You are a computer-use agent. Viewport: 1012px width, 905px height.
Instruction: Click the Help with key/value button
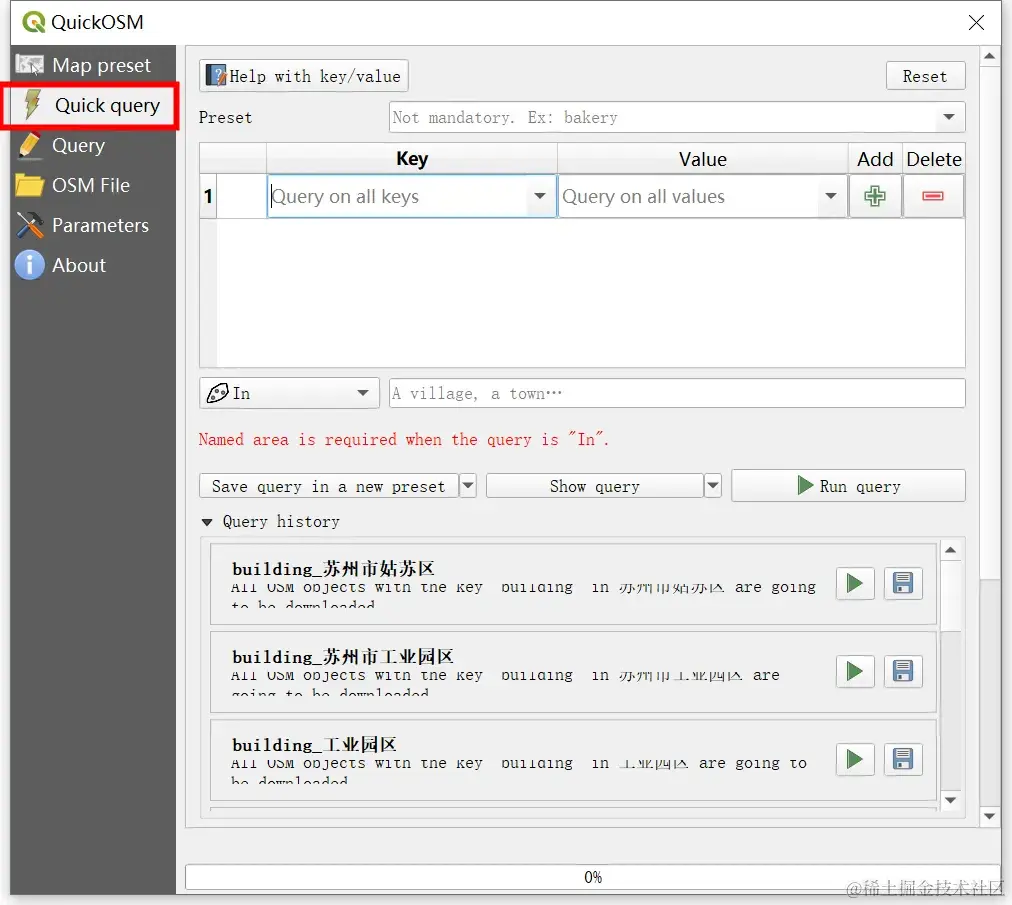coord(303,76)
